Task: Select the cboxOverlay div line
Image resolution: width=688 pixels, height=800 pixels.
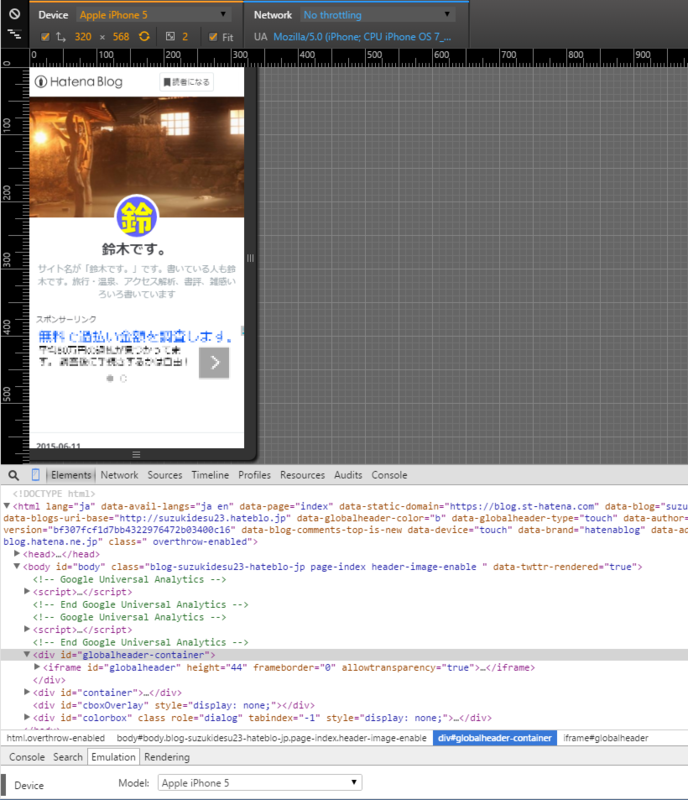Action: (x=174, y=705)
